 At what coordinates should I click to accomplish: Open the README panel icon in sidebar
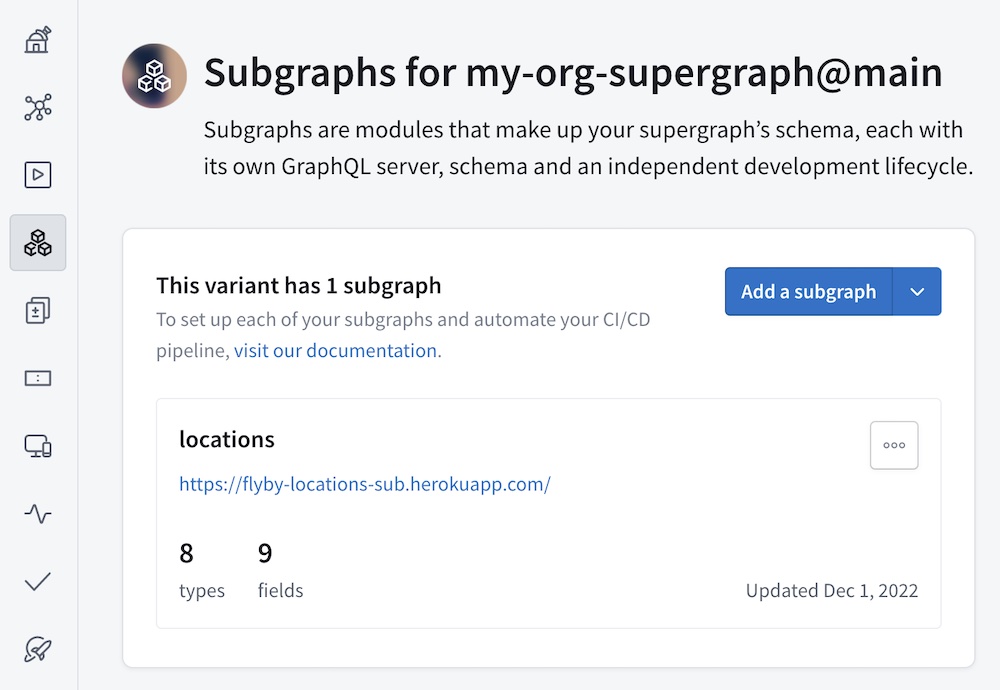[38, 378]
